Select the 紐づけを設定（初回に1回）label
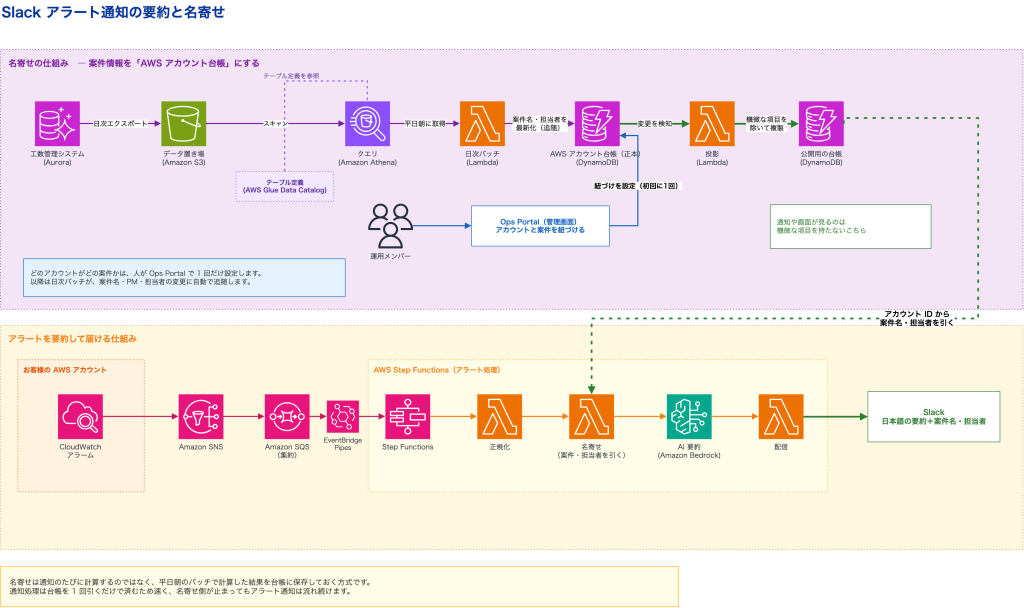 point(637,186)
